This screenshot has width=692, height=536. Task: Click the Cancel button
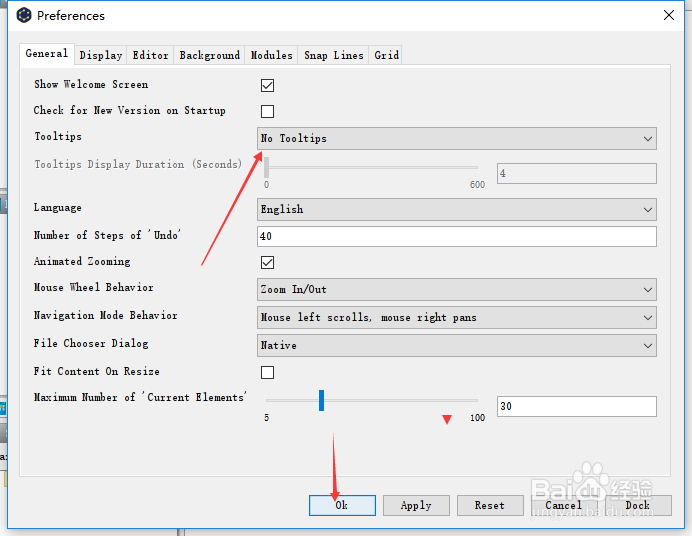[564, 505]
